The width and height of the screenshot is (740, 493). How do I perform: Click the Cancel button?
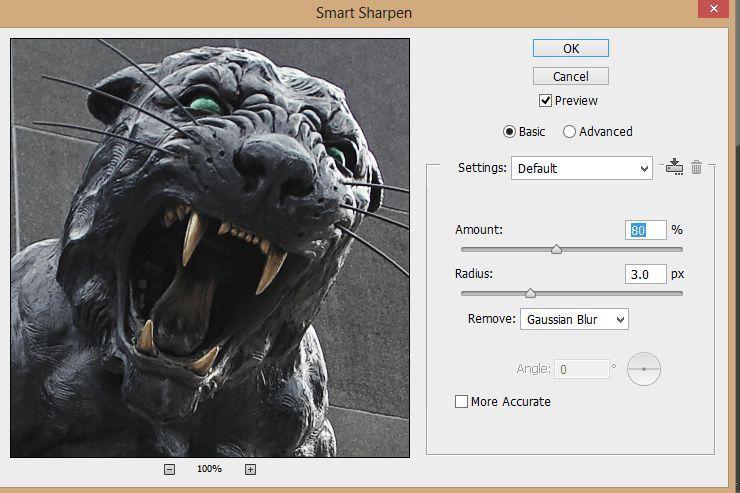570,76
